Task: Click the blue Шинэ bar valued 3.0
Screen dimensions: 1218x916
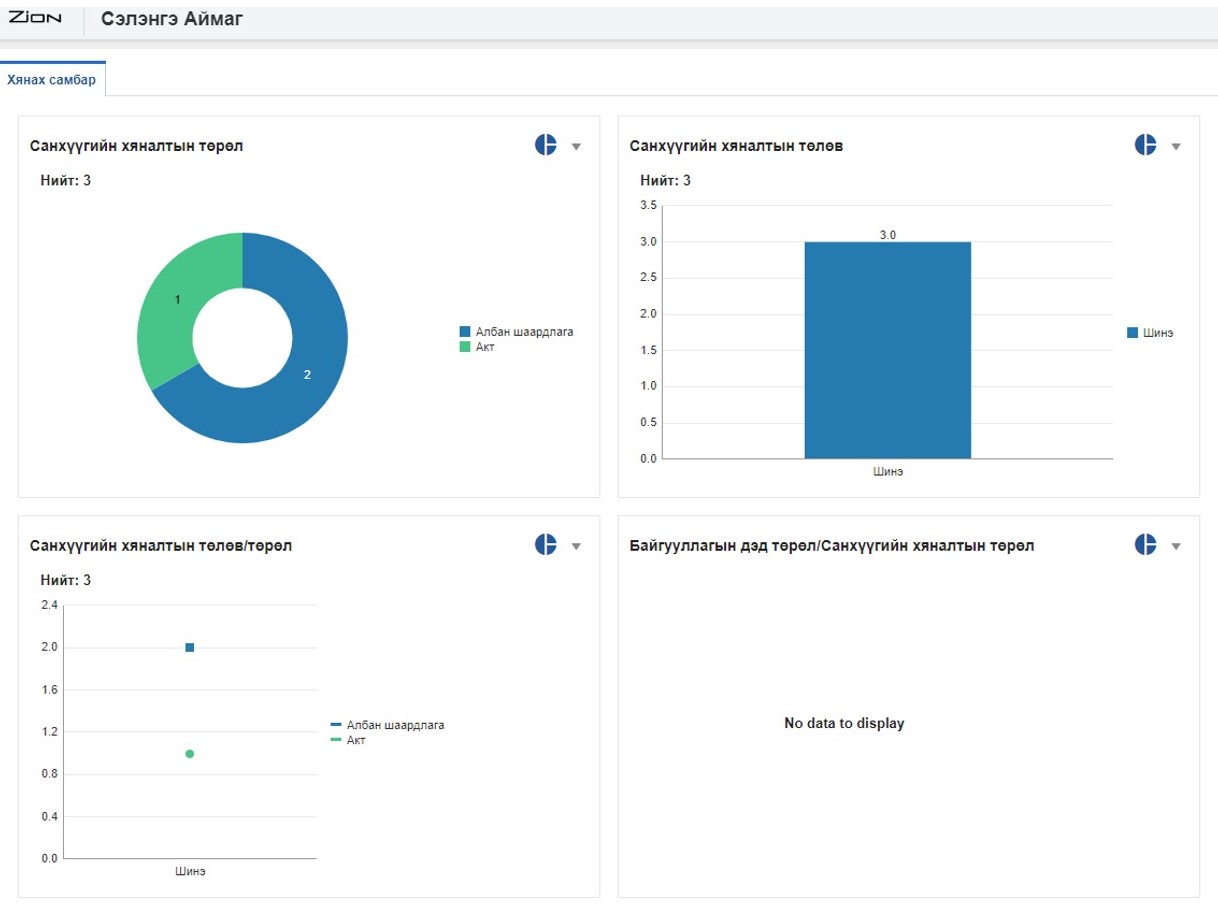Action: click(887, 350)
